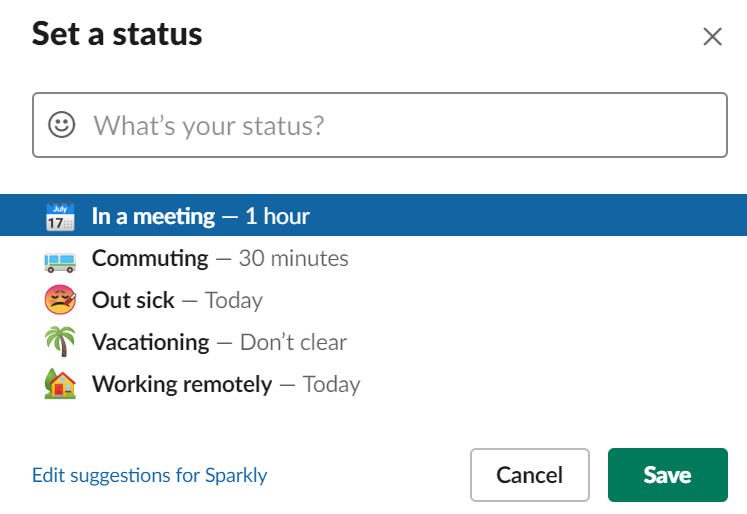The height and width of the screenshot is (514, 747).
Task: Choose the Commuting status suggestion
Action: point(374,258)
